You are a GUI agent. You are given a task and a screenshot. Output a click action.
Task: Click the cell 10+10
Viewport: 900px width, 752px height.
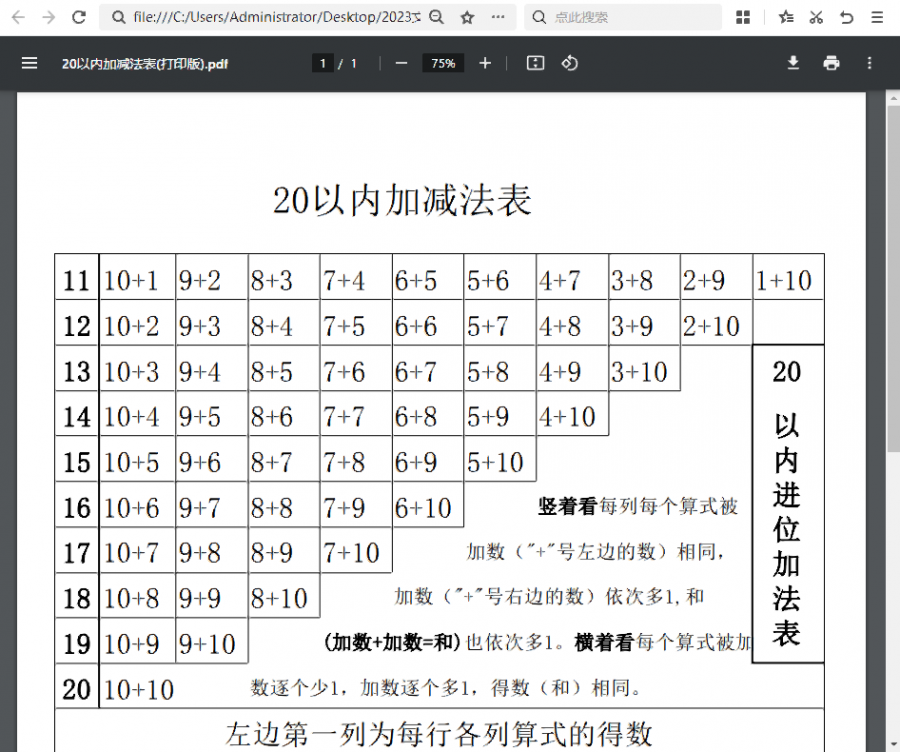pyautogui.click(x=138, y=690)
